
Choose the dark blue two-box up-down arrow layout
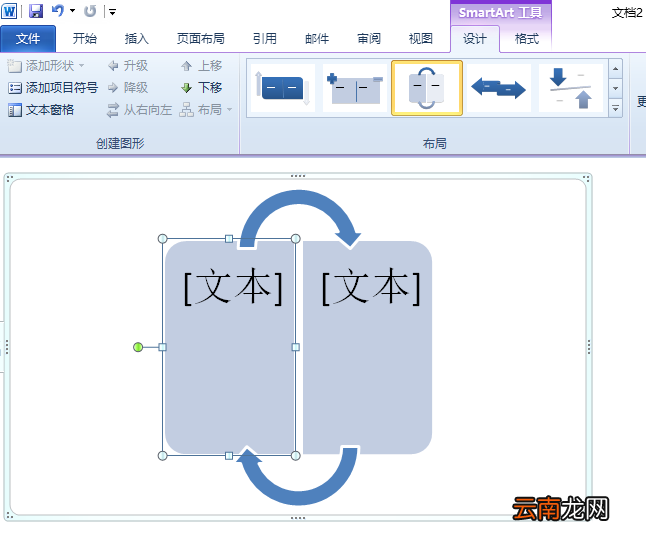click(x=283, y=88)
